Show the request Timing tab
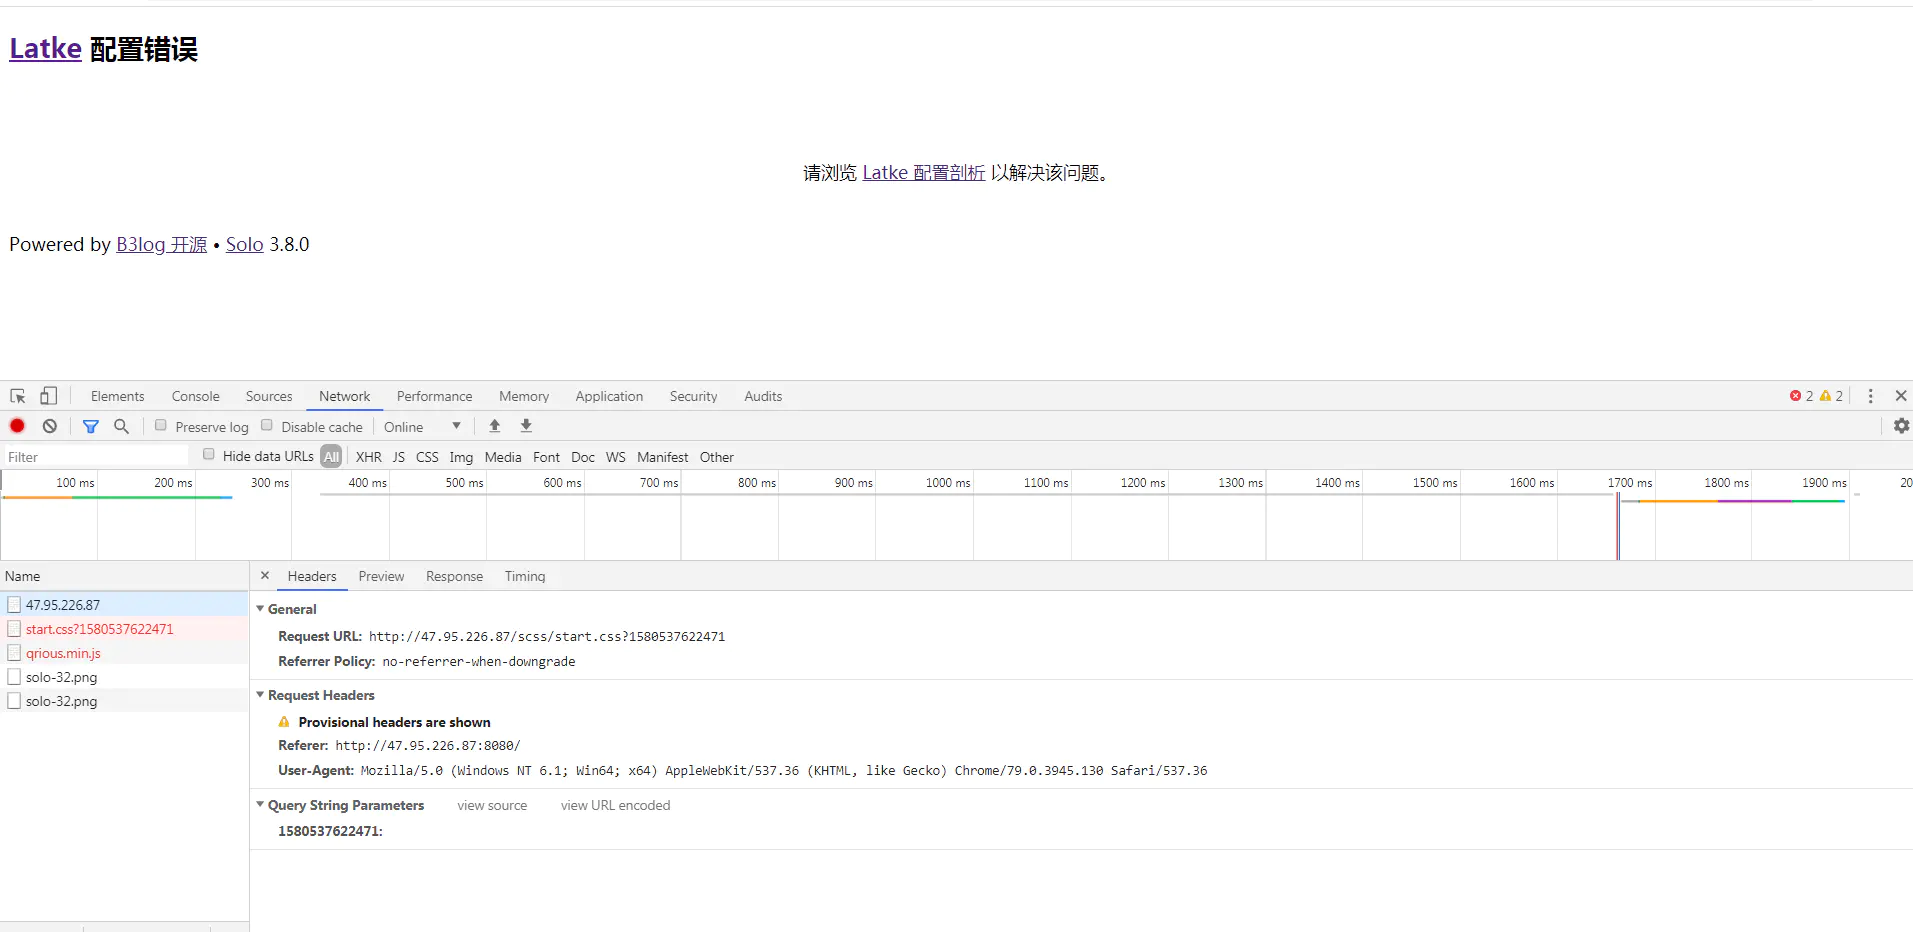 coord(525,576)
